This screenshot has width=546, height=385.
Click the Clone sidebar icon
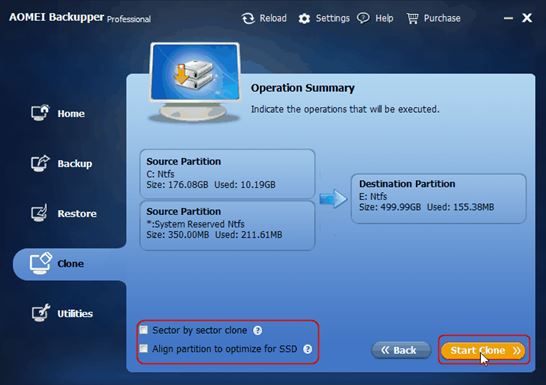click(x=41, y=263)
